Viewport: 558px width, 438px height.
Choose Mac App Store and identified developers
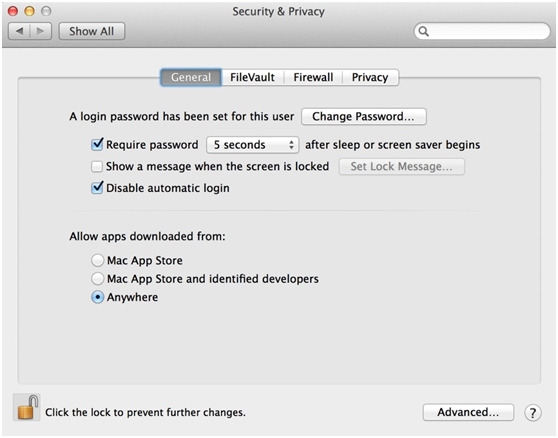[x=98, y=279]
